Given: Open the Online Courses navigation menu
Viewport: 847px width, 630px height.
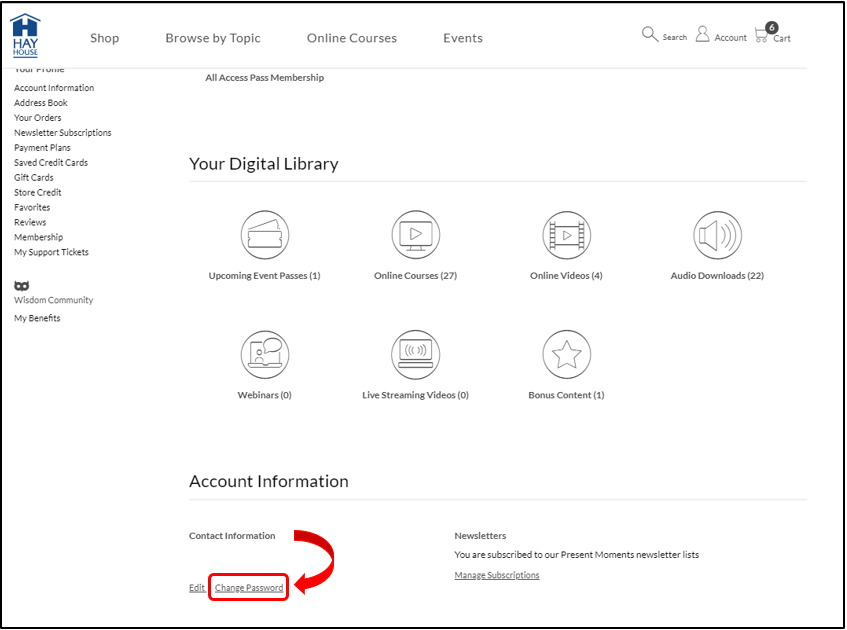Looking at the screenshot, I should (352, 38).
